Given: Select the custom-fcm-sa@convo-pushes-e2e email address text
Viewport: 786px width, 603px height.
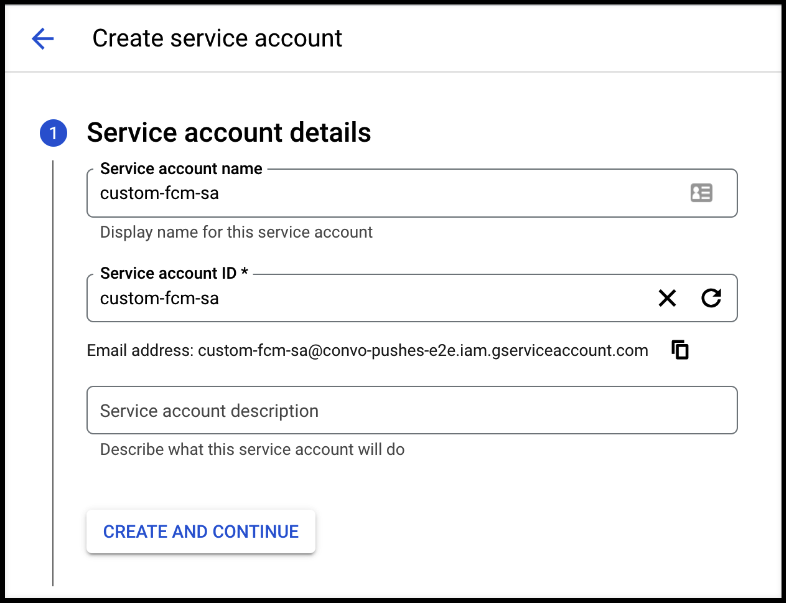Looking at the screenshot, I should (423, 350).
